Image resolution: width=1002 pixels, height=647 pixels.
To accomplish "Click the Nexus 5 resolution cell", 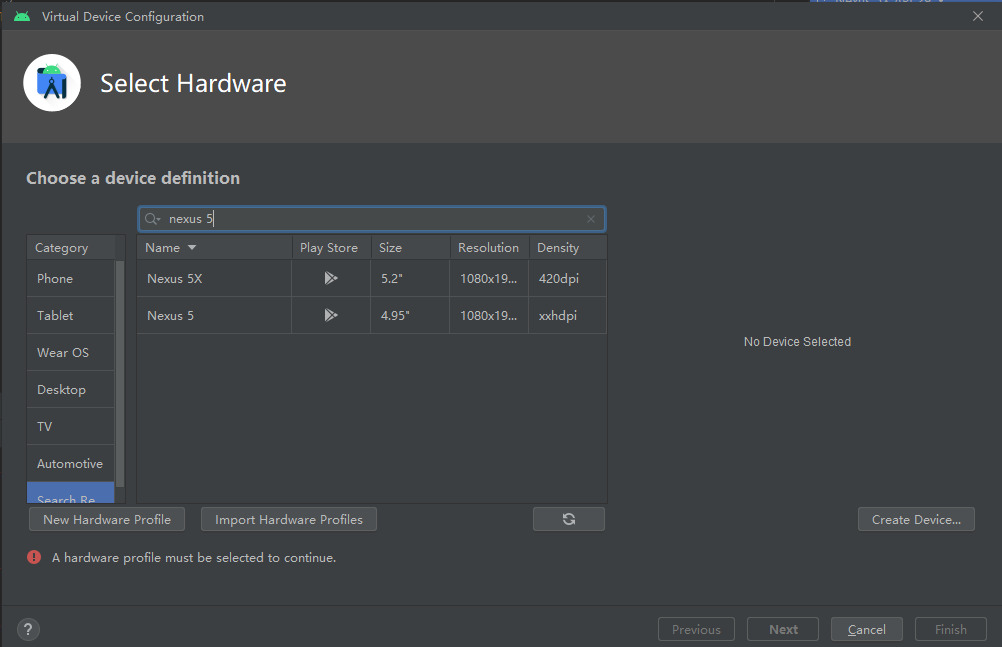I will (x=489, y=316).
